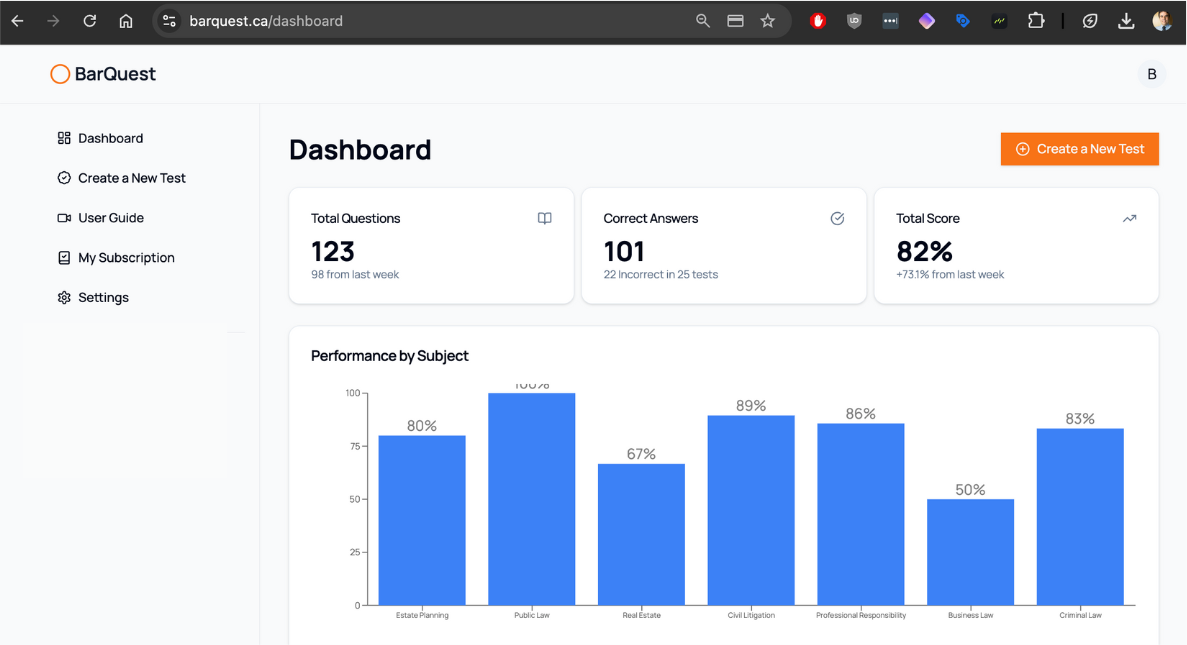Open the purple diamond extension icon

pyautogui.click(x=927, y=21)
